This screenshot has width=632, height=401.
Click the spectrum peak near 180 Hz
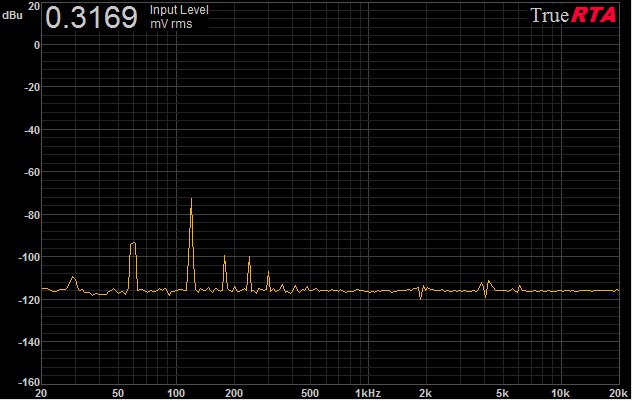pyautogui.click(x=225, y=270)
